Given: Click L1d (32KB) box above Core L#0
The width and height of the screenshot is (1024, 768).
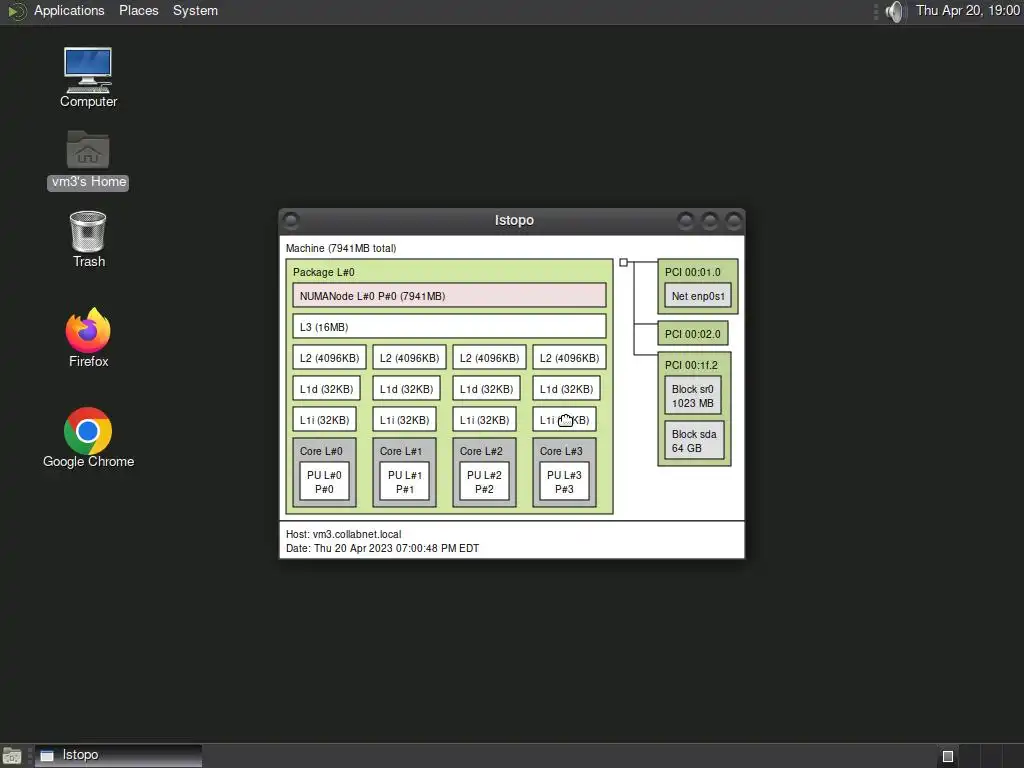Looking at the screenshot, I should click(327, 389).
